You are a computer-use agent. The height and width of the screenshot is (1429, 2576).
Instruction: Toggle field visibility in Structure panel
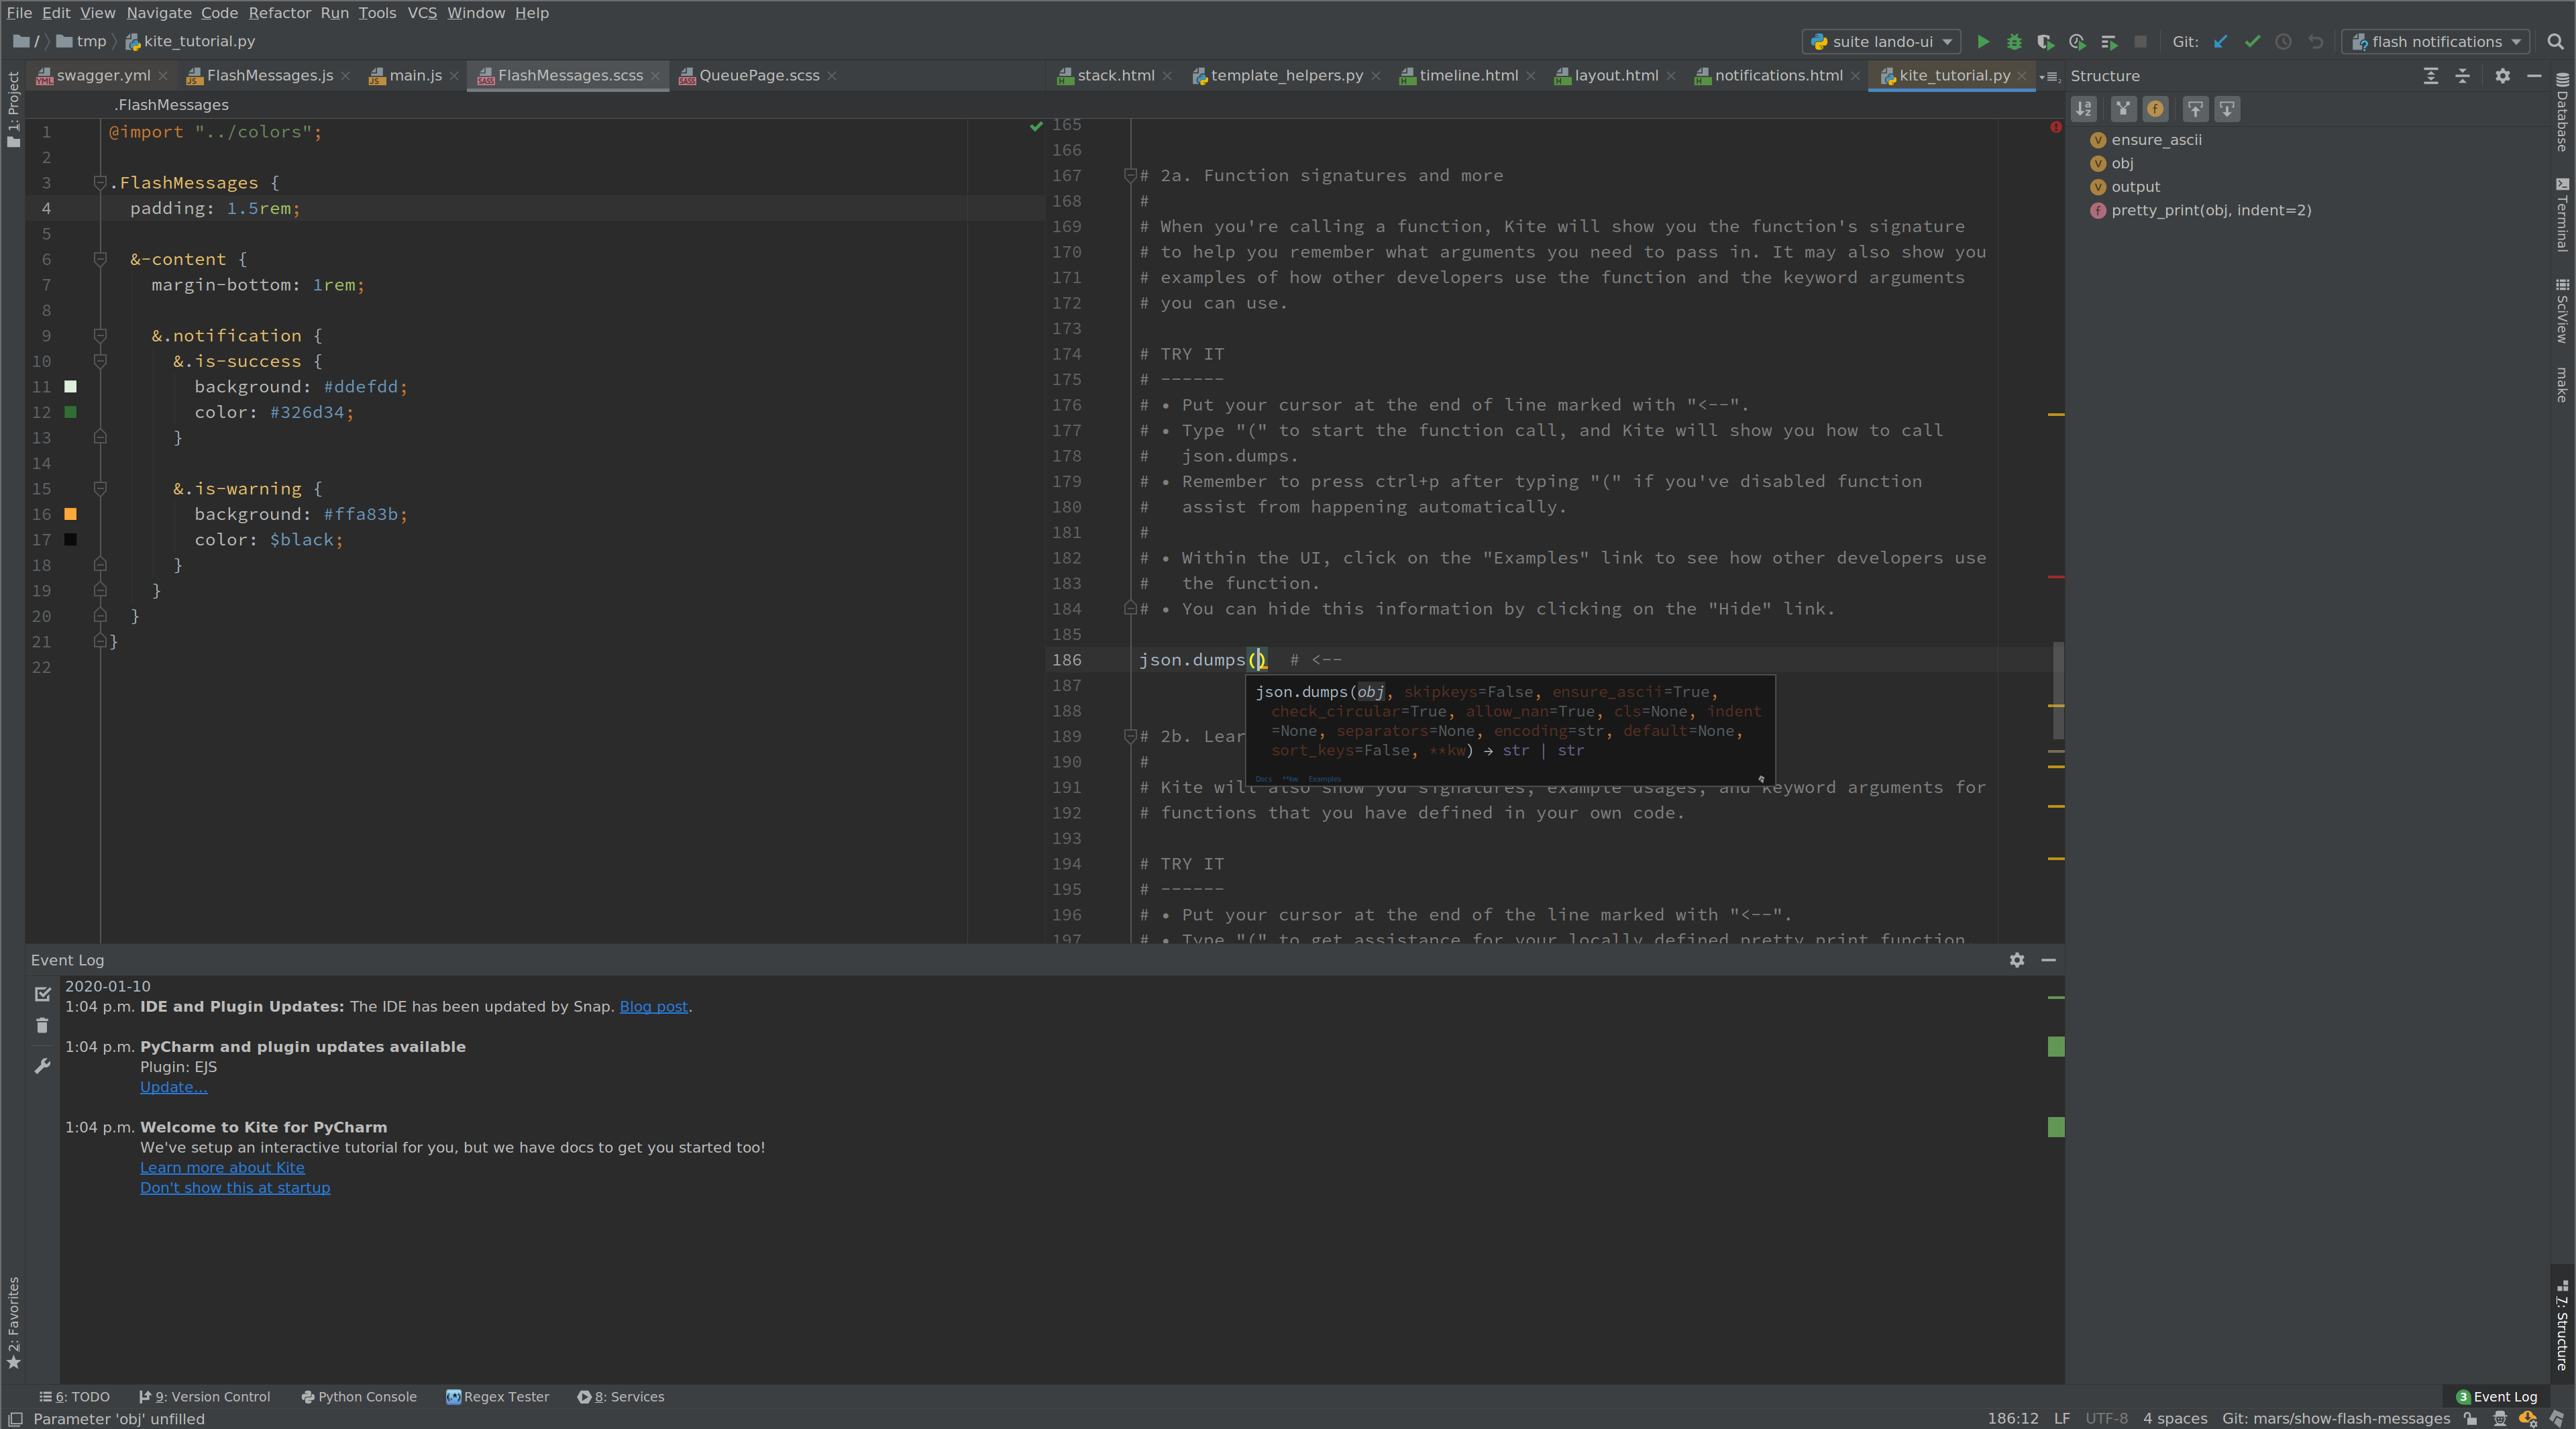coord(2156,109)
